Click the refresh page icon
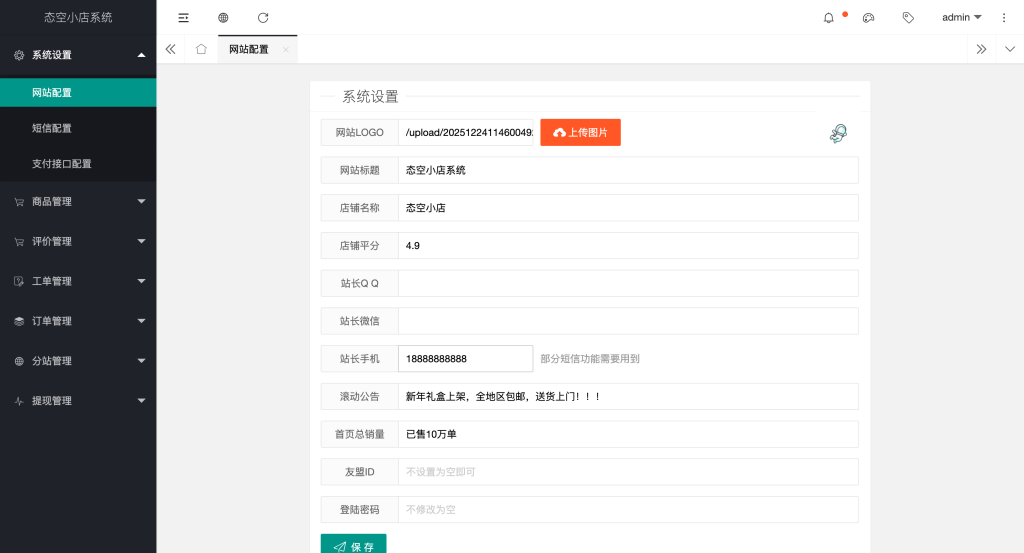The width and height of the screenshot is (1024, 553). pyautogui.click(x=263, y=18)
